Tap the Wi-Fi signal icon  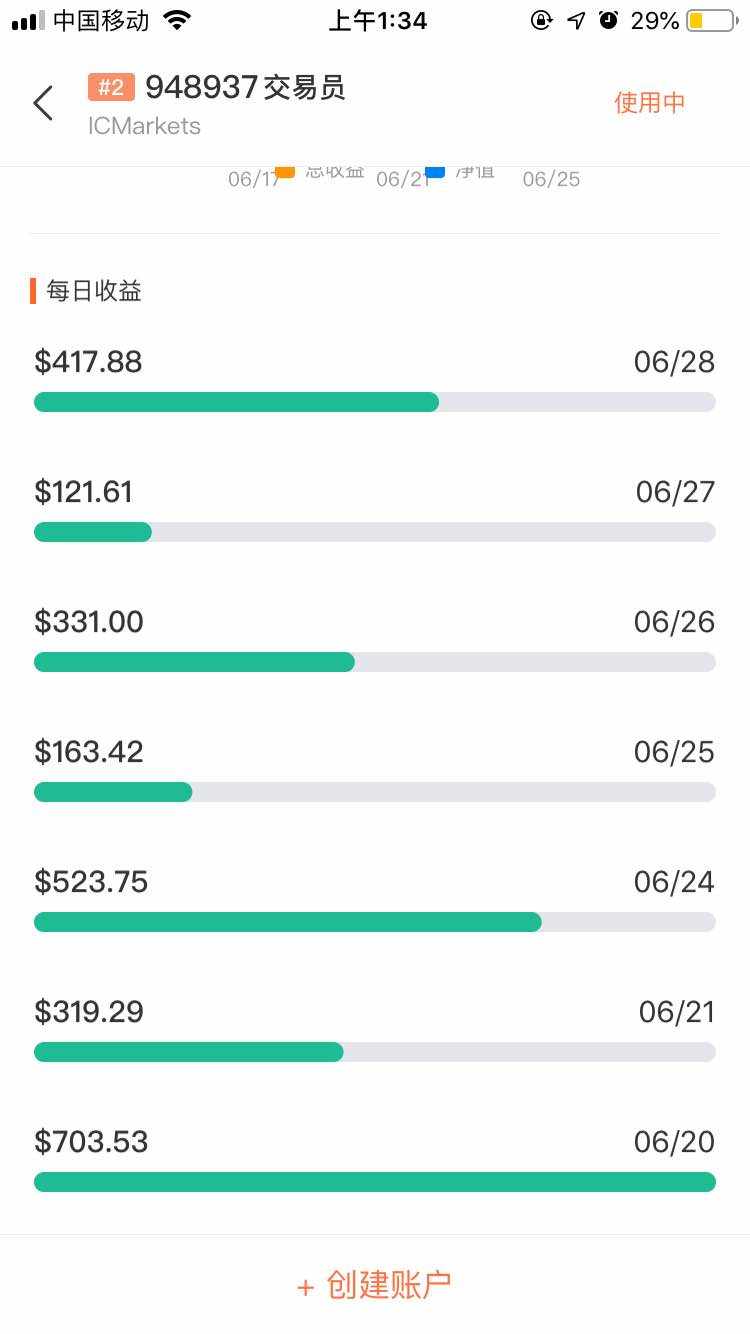(178, 20)
